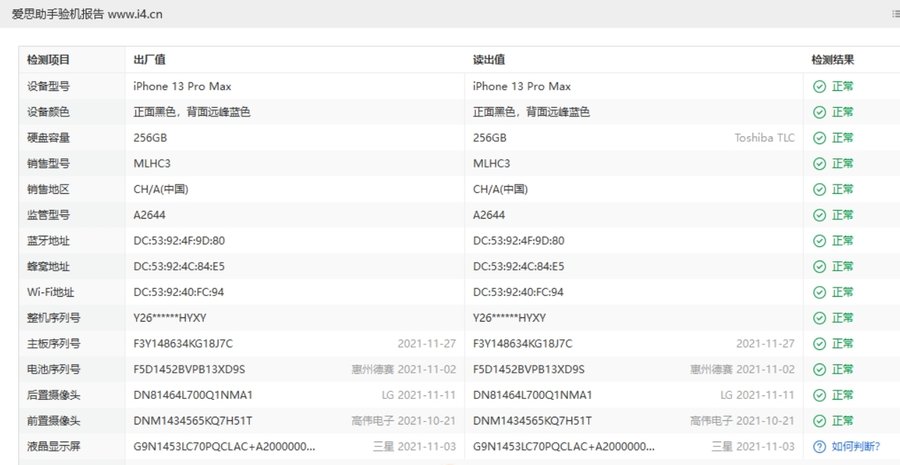Click the 读出值 column header
Screen dimensions: 900x465
pyautogui.click(x=488, y=60)
